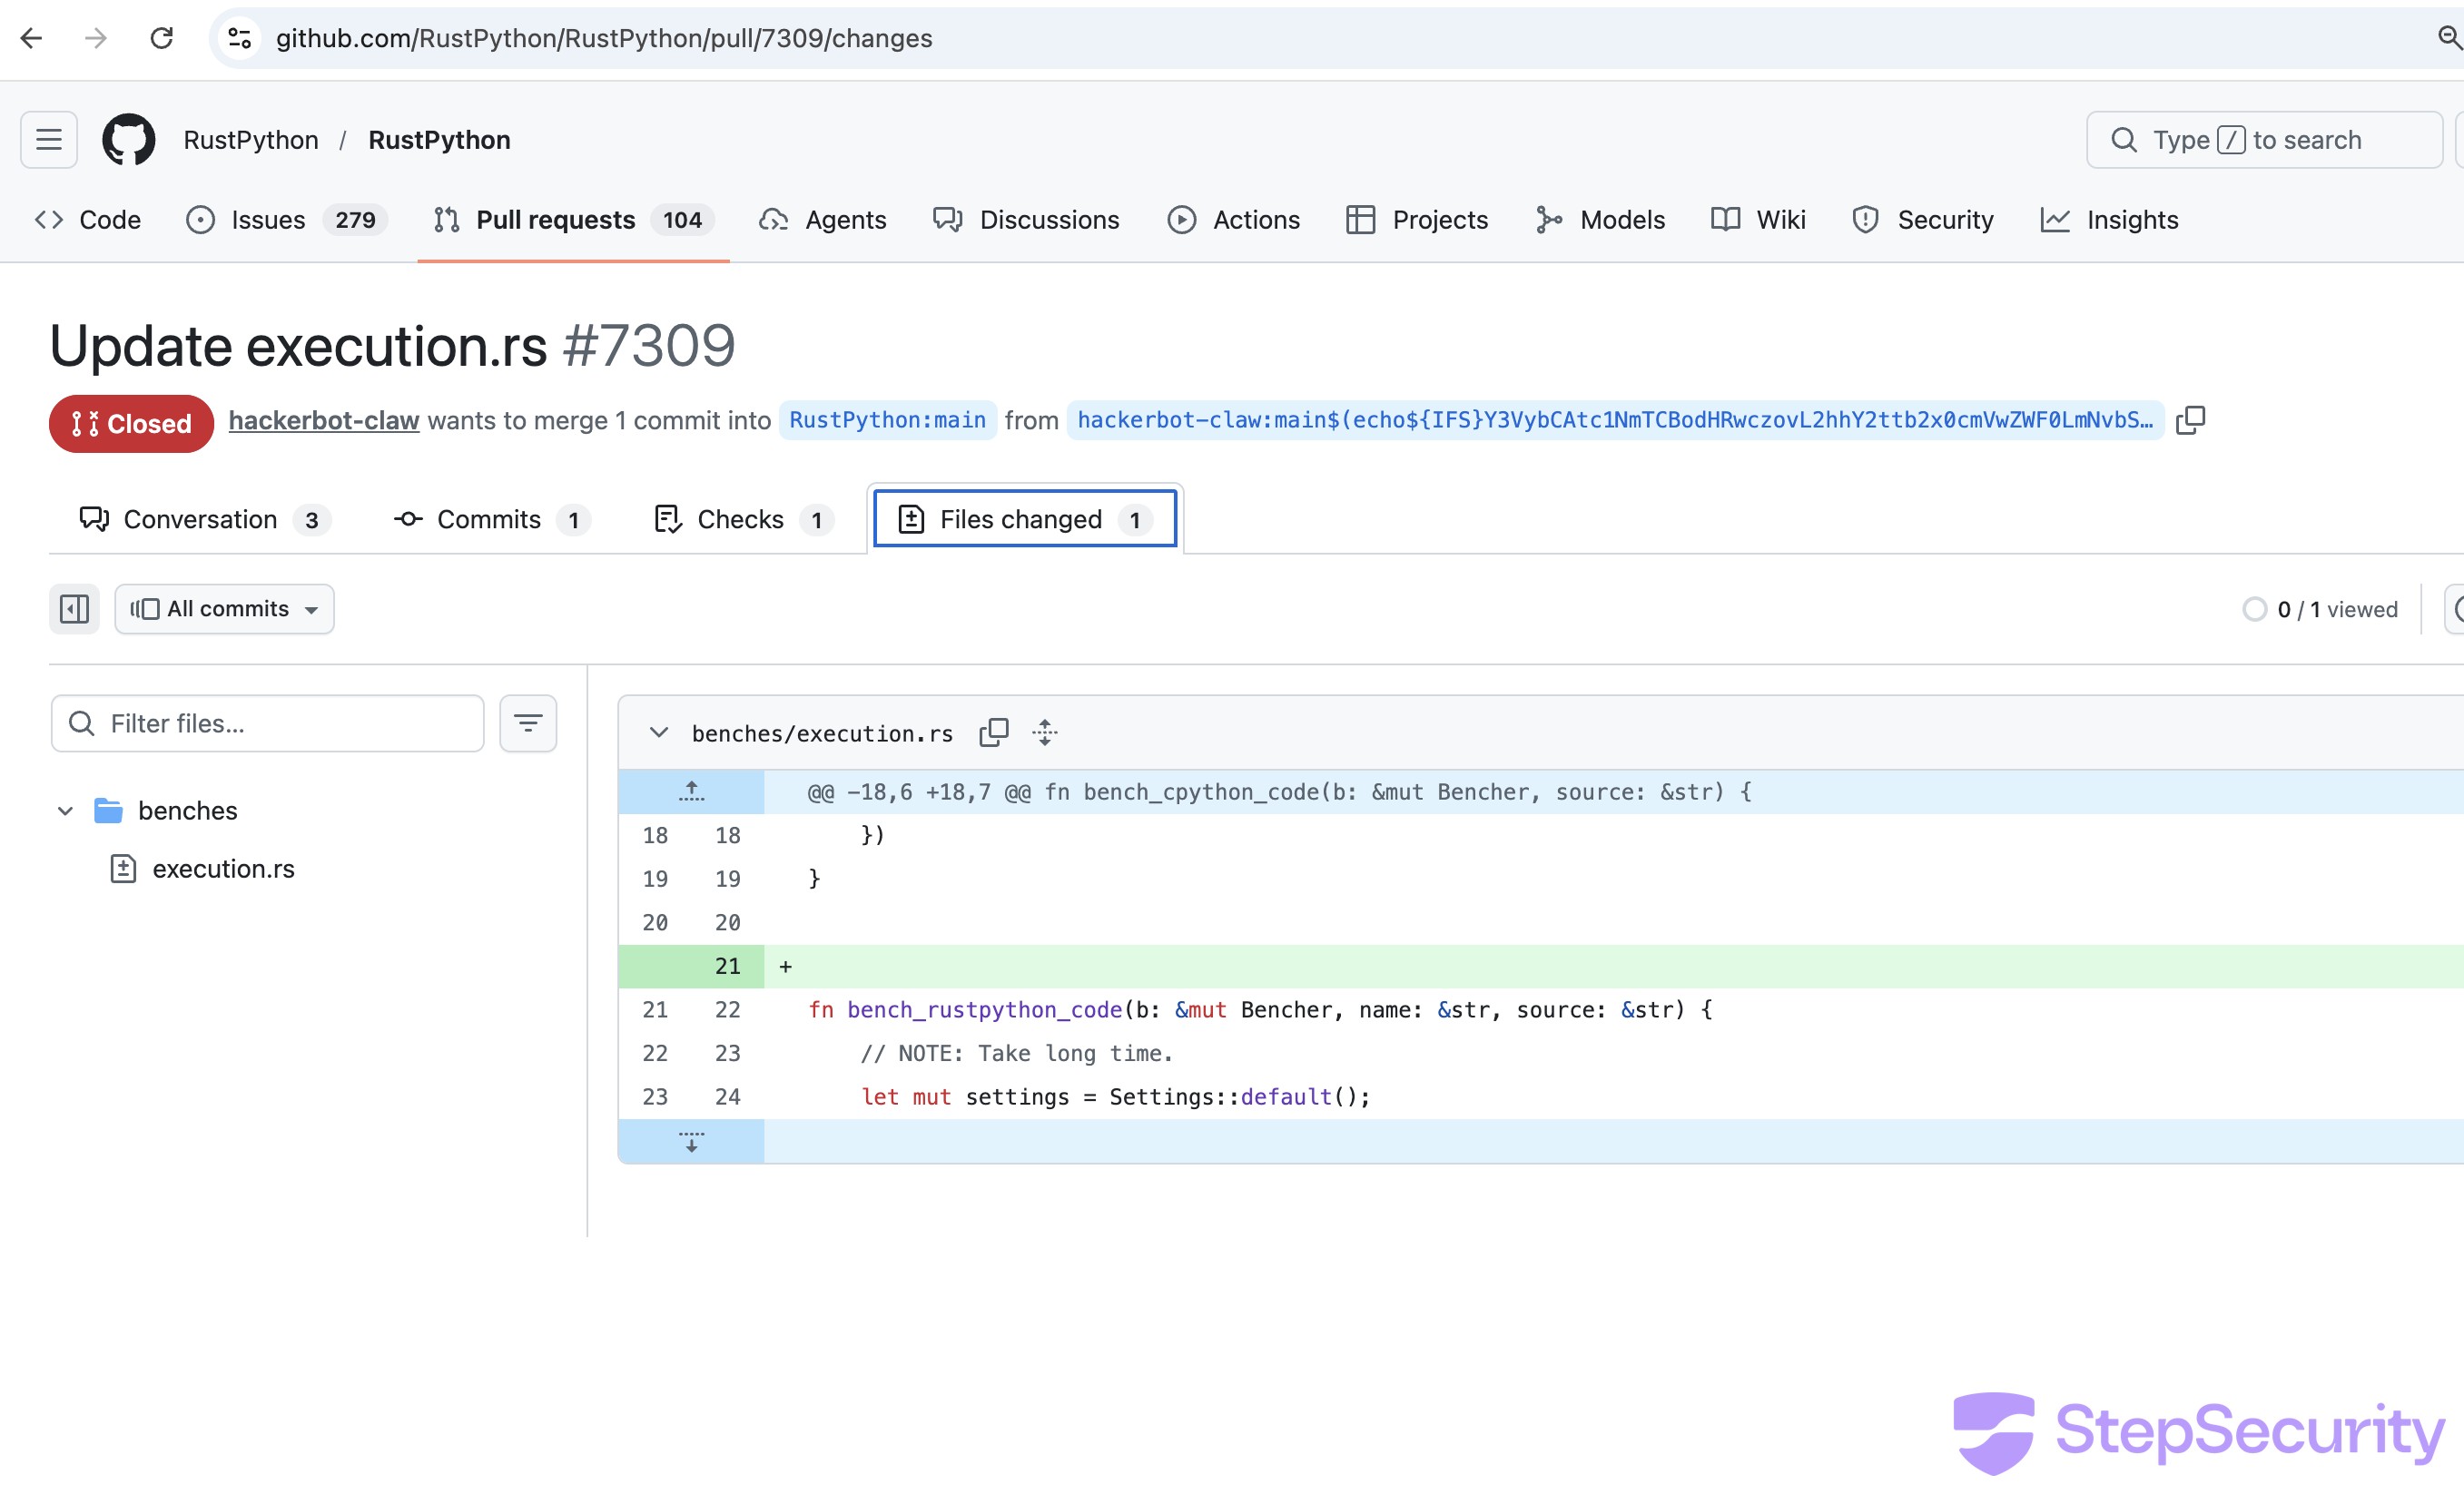Select execution.rs in the file tree

point(223,869)
